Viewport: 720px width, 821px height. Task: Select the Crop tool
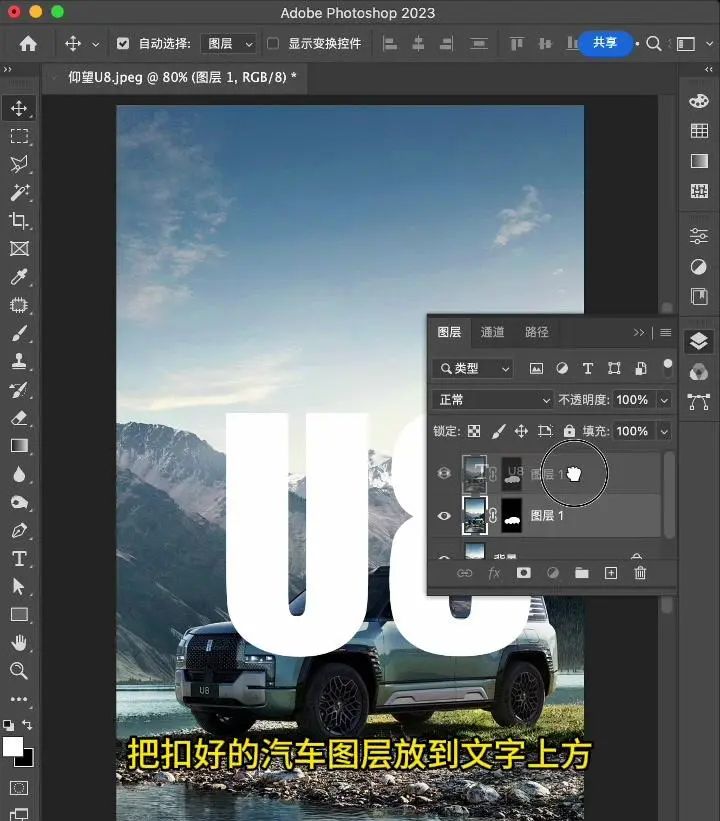pos(19,220)
